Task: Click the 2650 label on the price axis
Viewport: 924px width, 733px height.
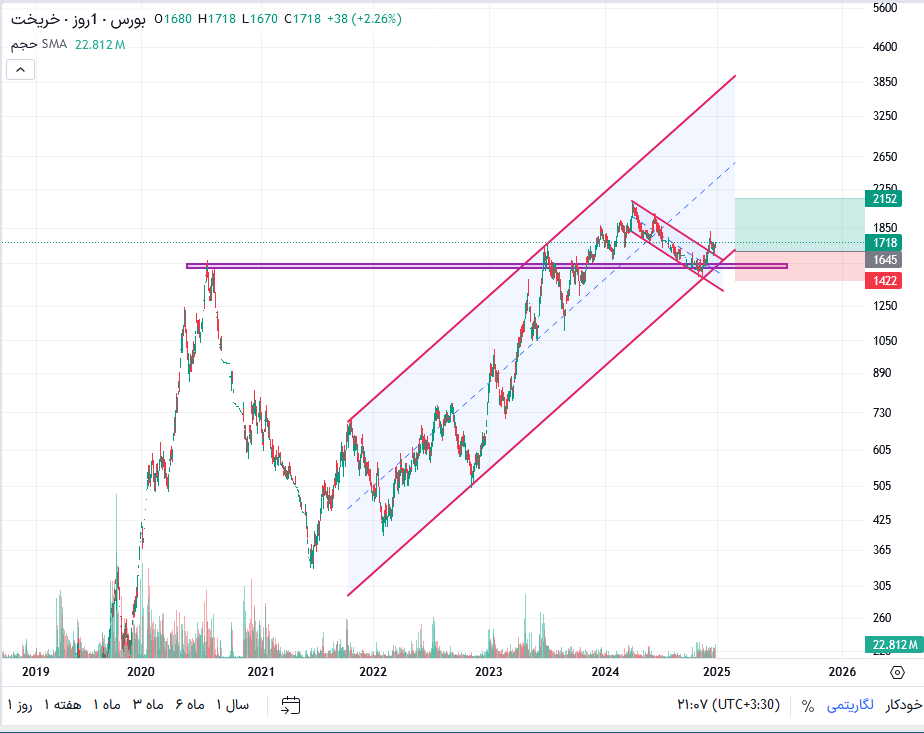Action: point(885,157)
